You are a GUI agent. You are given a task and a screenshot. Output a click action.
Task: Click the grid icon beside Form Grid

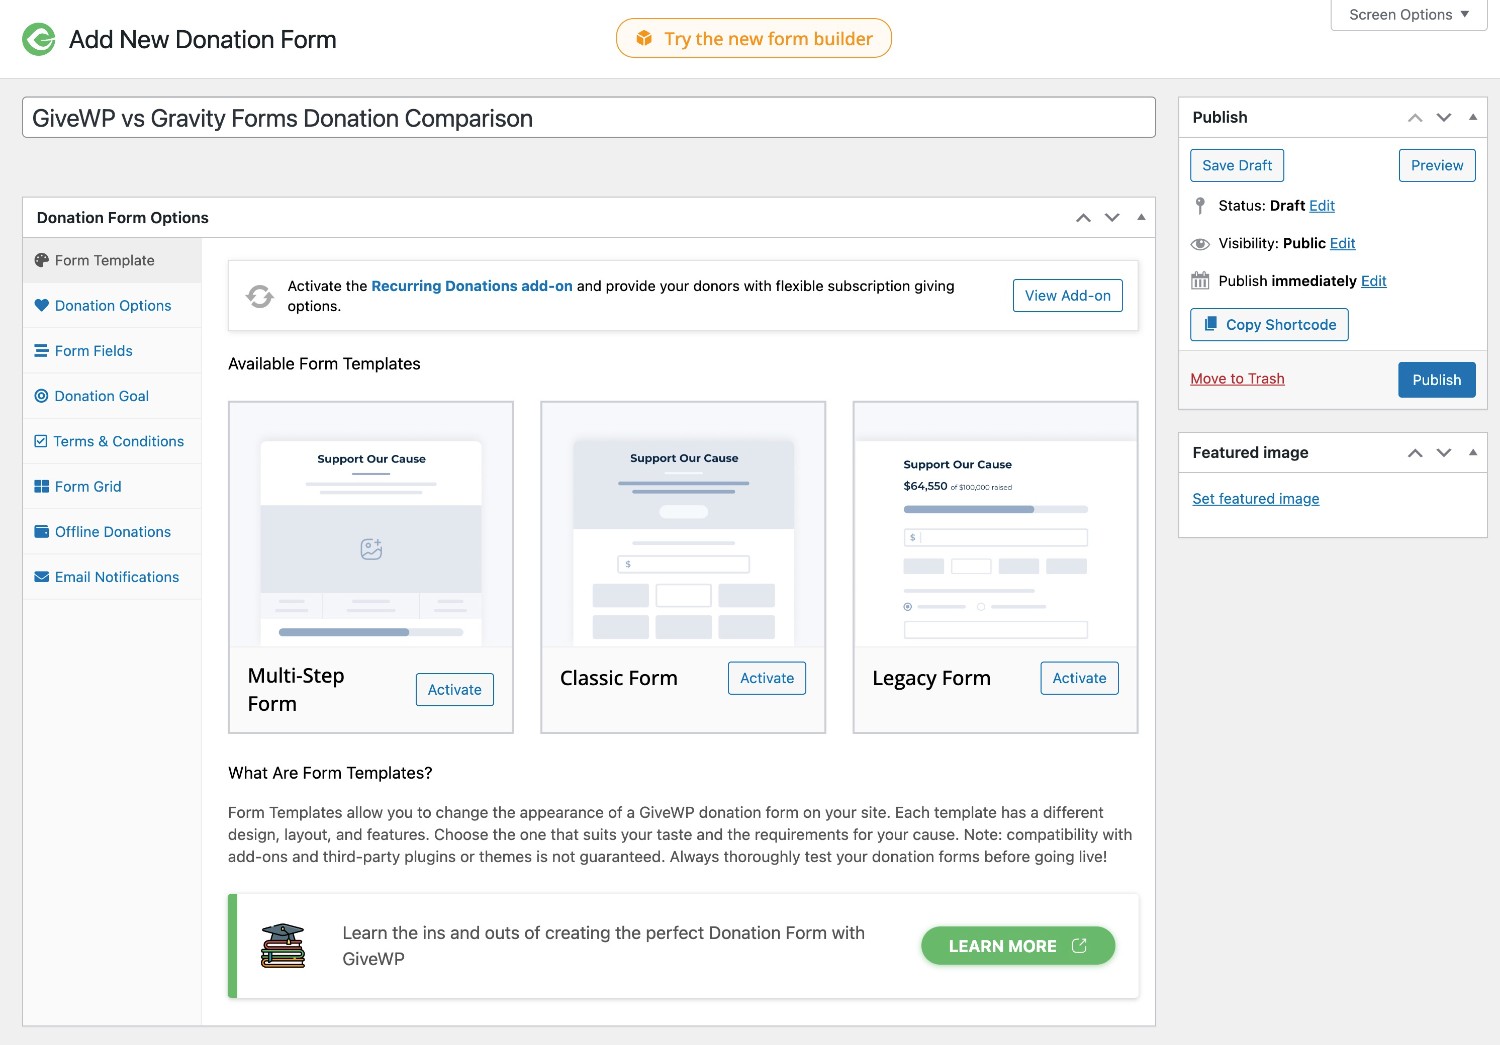pyautogui.click(x=41, y=486)
